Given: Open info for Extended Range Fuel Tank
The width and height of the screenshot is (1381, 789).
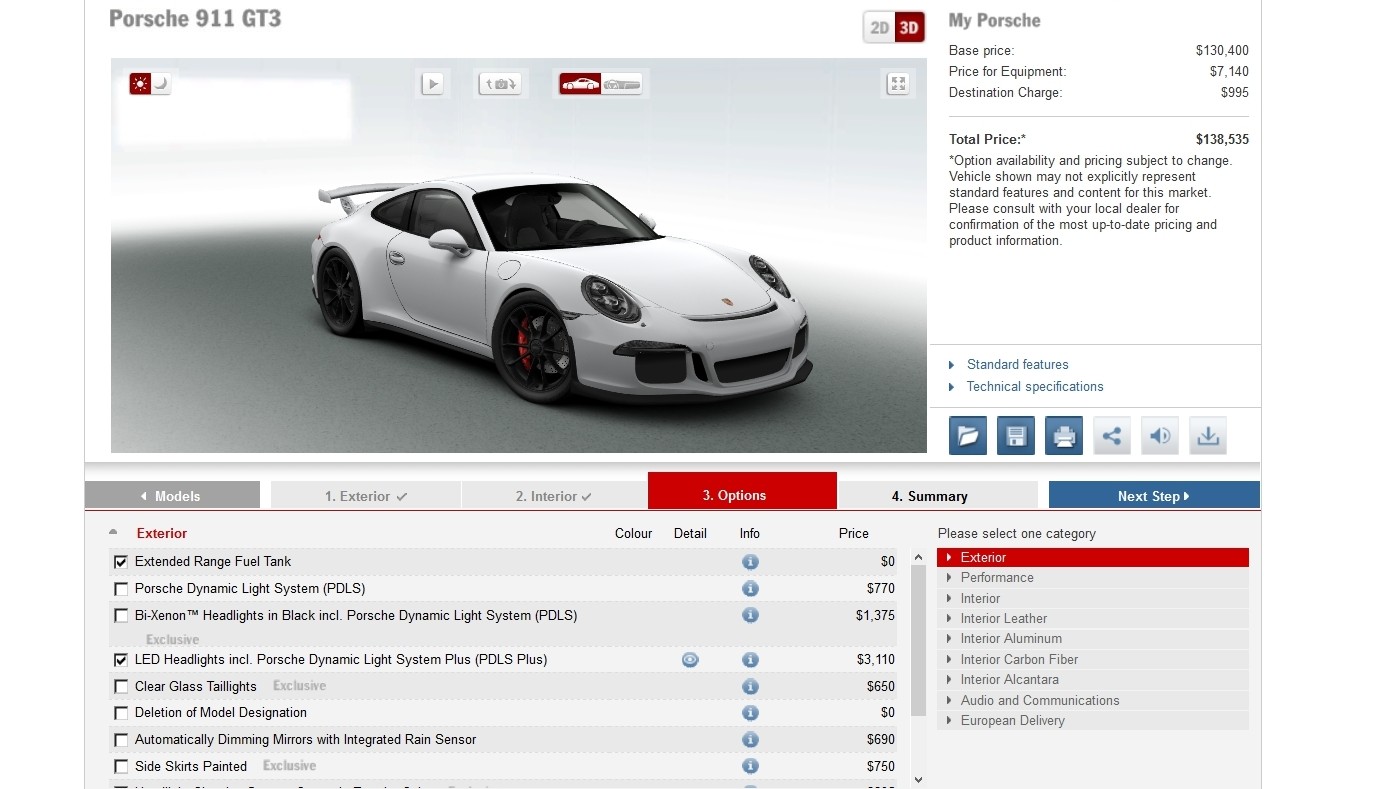Looking at the screenshot, I should click(x=750, y=562).
